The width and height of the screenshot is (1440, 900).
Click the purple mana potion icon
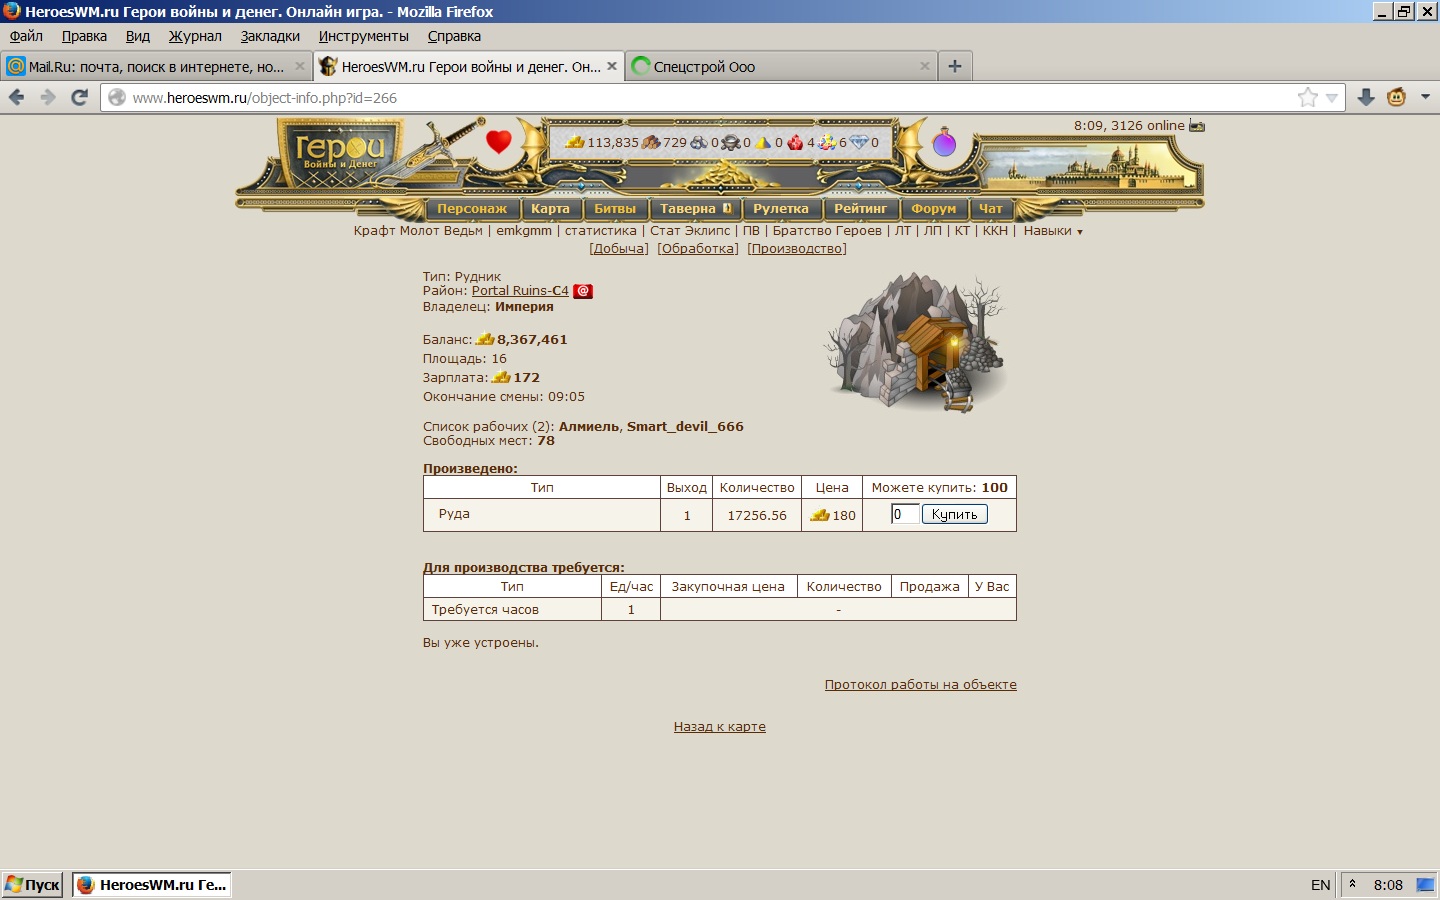coord(944,142)
